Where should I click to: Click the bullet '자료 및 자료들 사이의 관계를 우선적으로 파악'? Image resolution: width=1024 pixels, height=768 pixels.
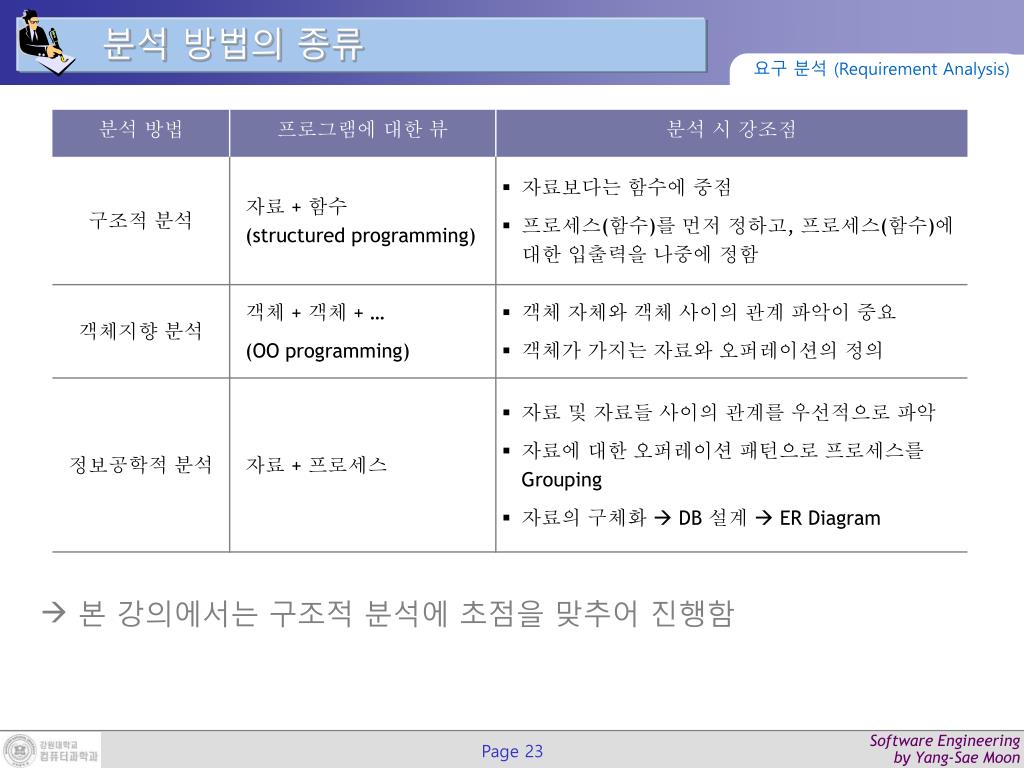(719, 412)
